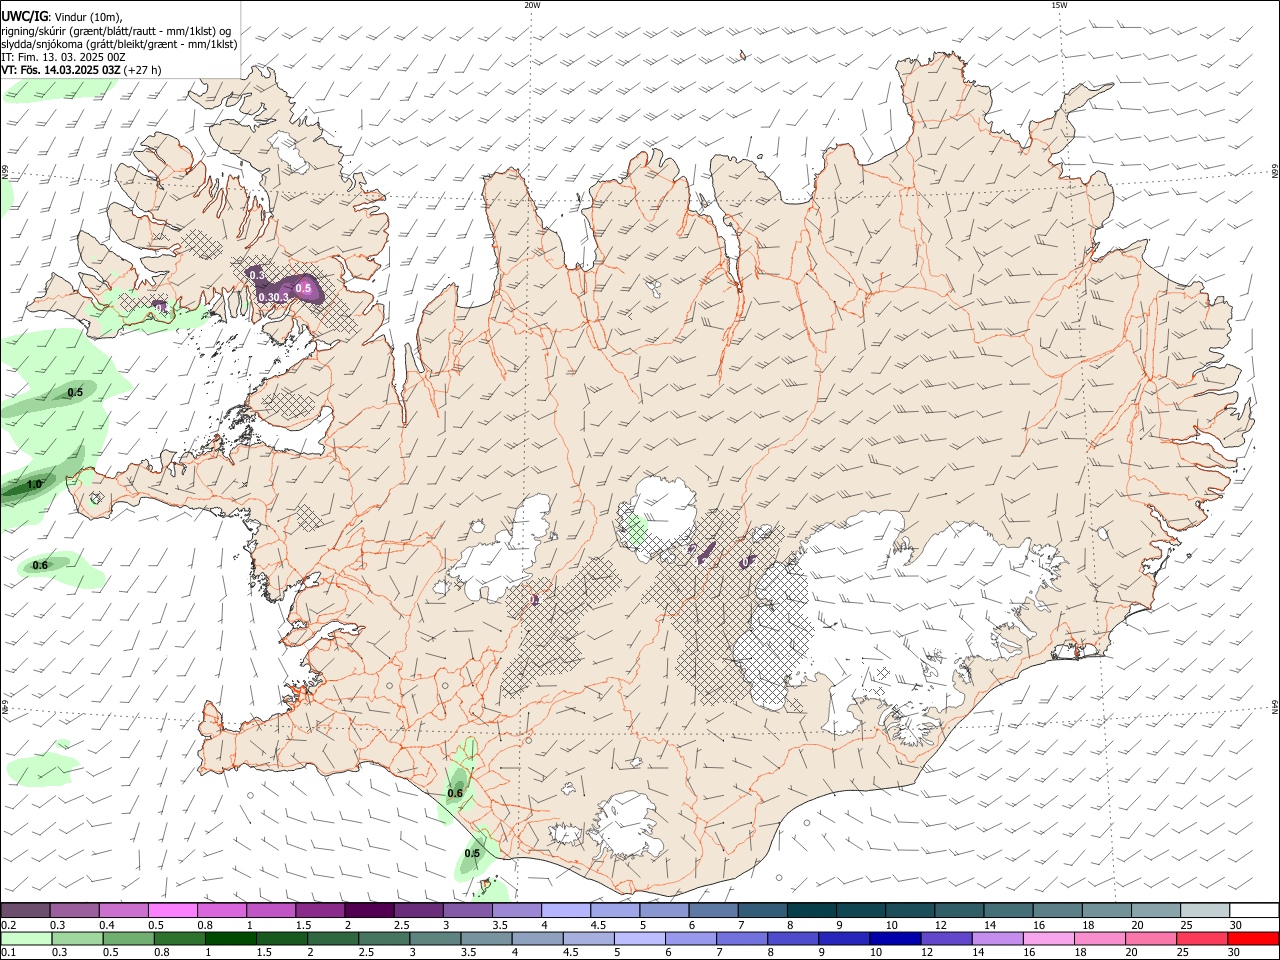Image resolution: width=1280 pixels, height=960 pixels.
Task: Click the 'UWC/IG' title text
Action: [24, 16]
